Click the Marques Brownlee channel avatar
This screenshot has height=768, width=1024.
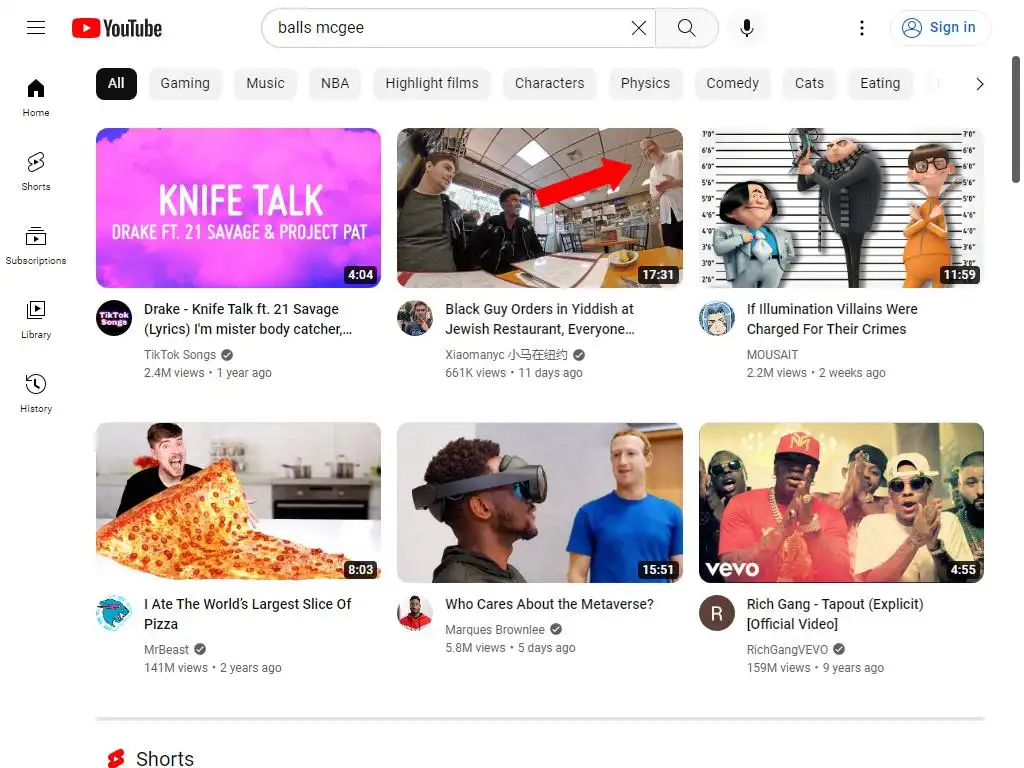(415, 613)
